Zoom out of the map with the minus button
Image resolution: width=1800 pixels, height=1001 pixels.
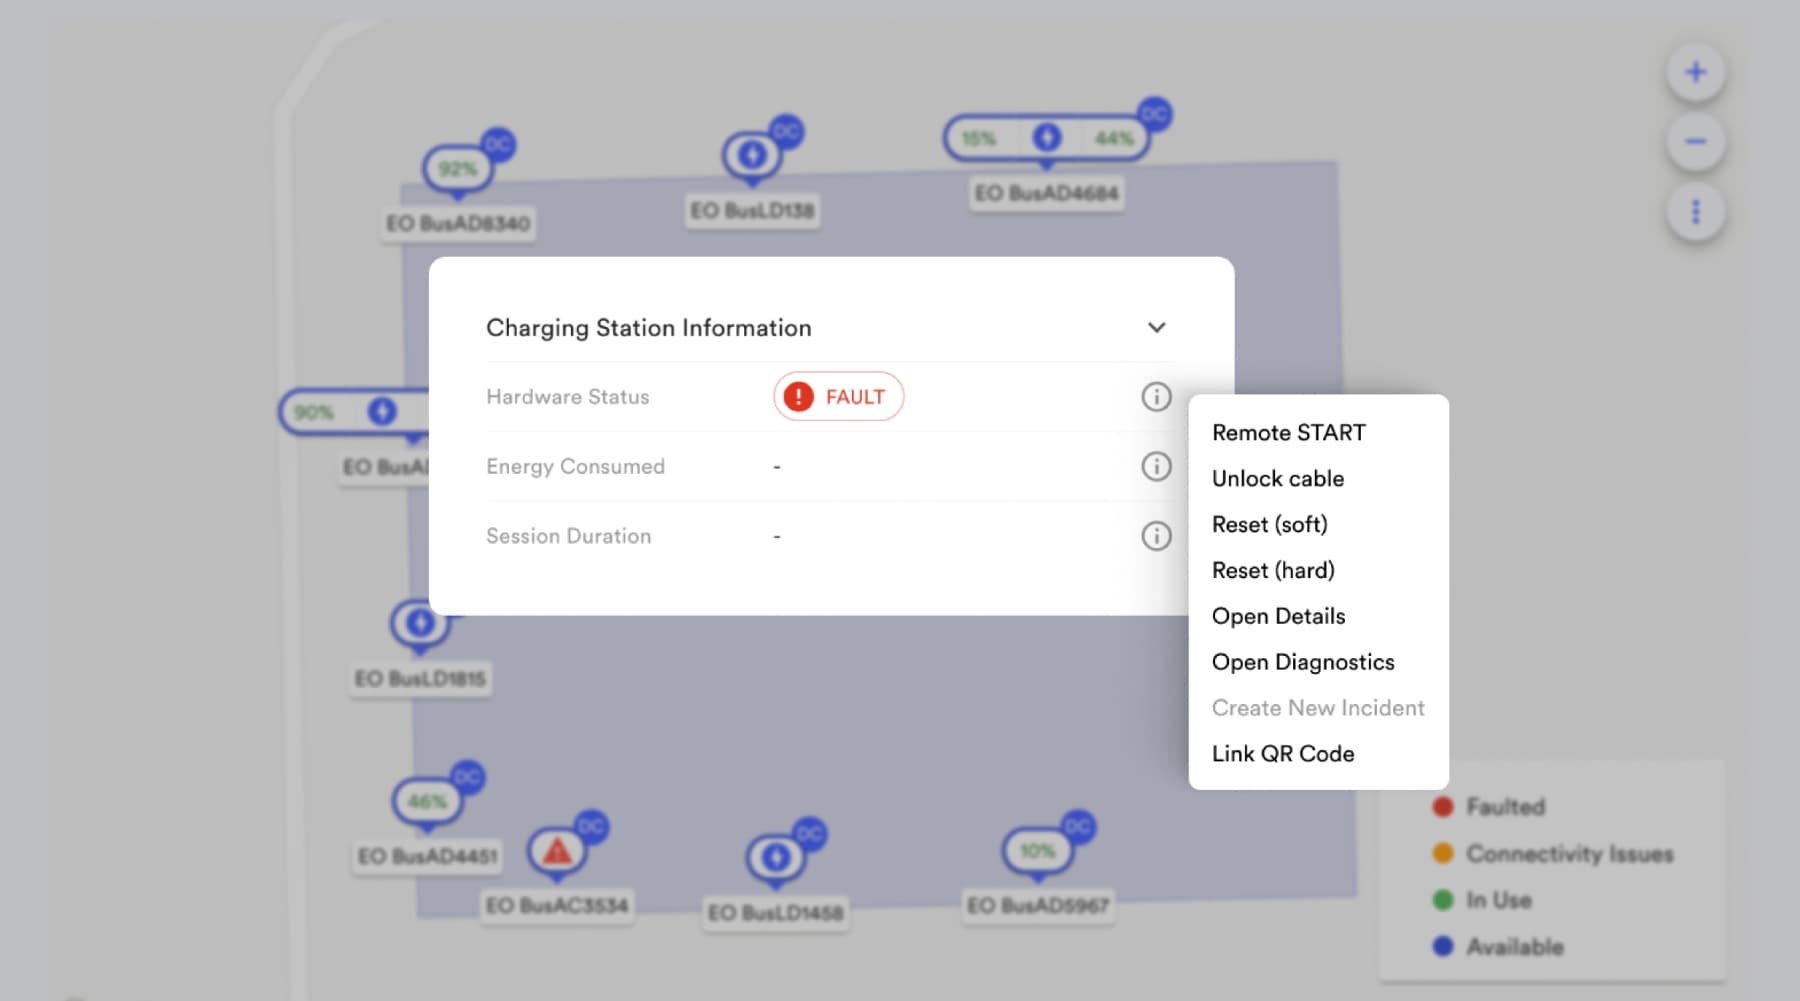[x=1695, y=142]
